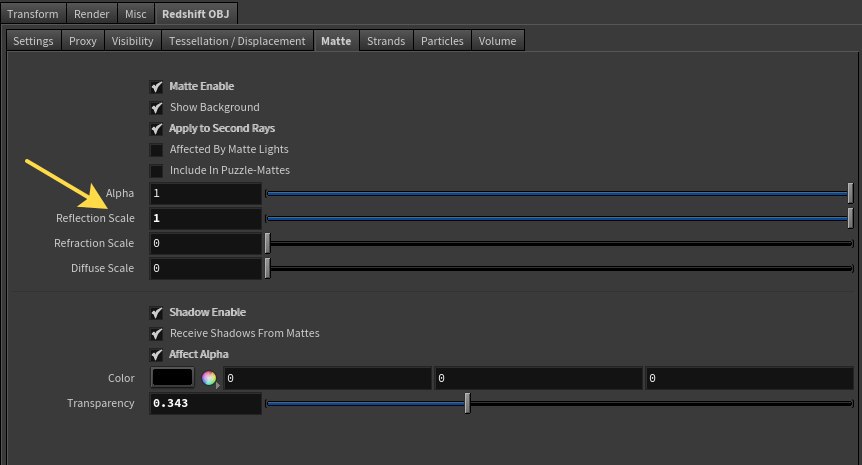The image size is (862, 465).
Task: Open the color picker wheel icon
Action: tap(209, 378)
